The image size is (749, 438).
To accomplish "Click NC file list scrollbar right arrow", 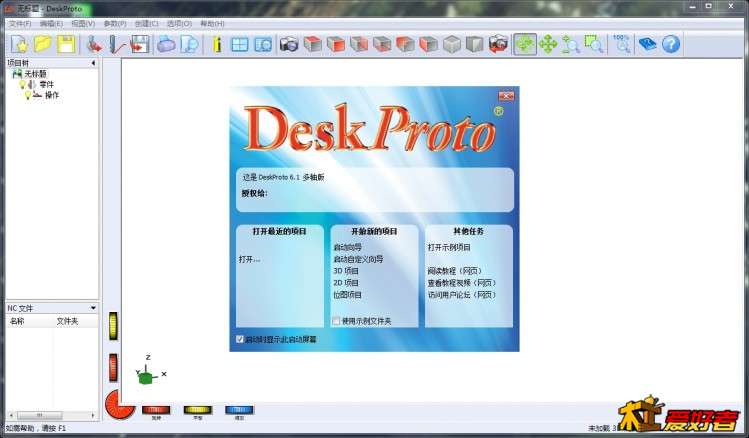I will 93,416.
